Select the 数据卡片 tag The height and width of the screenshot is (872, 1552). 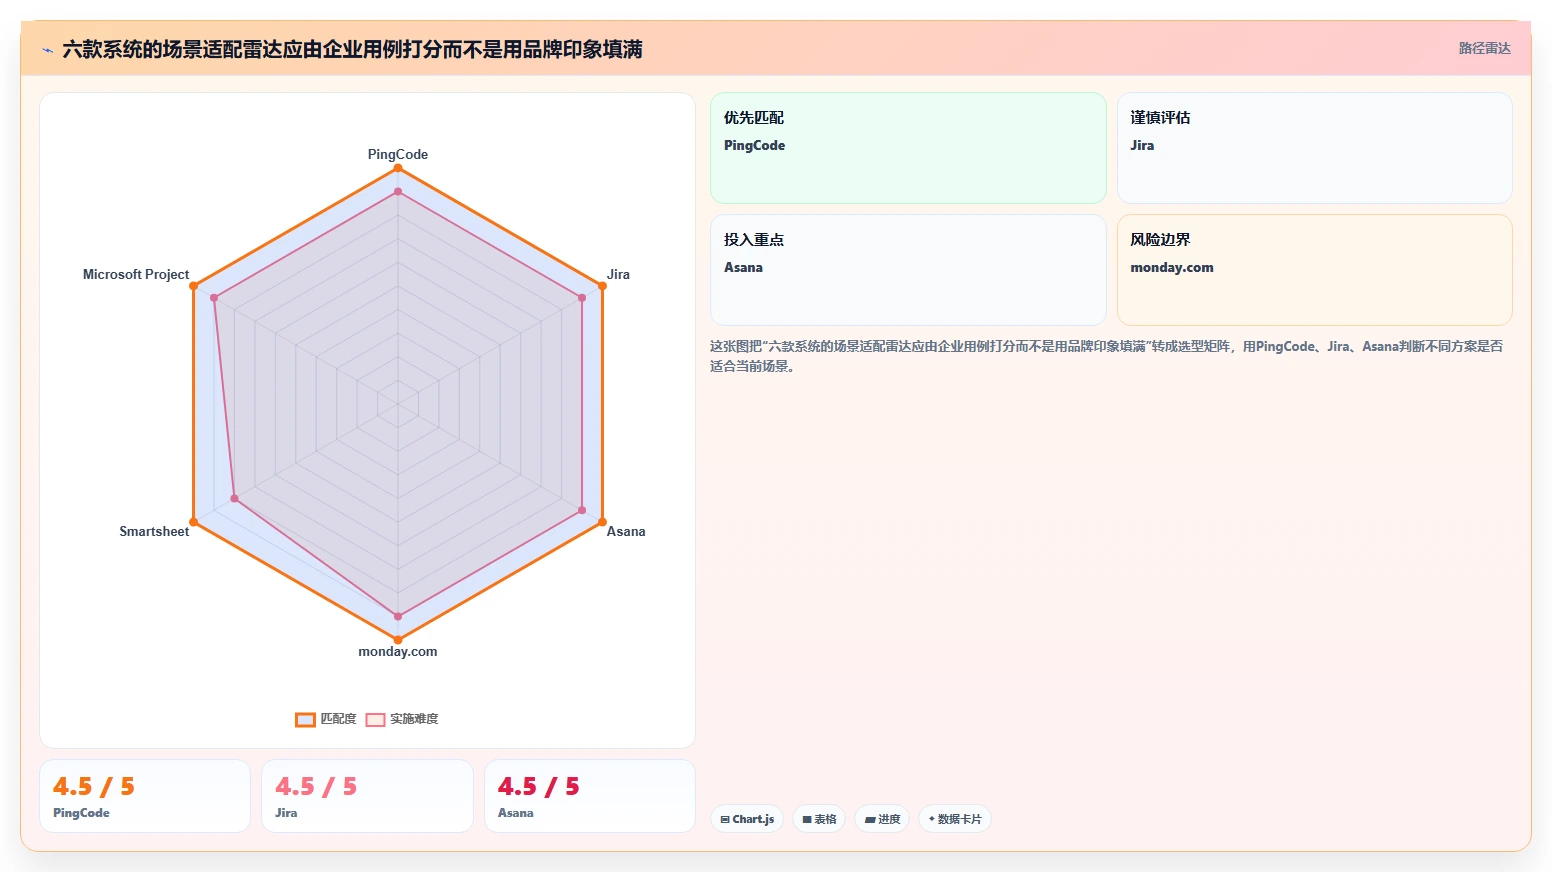point(955,819)
